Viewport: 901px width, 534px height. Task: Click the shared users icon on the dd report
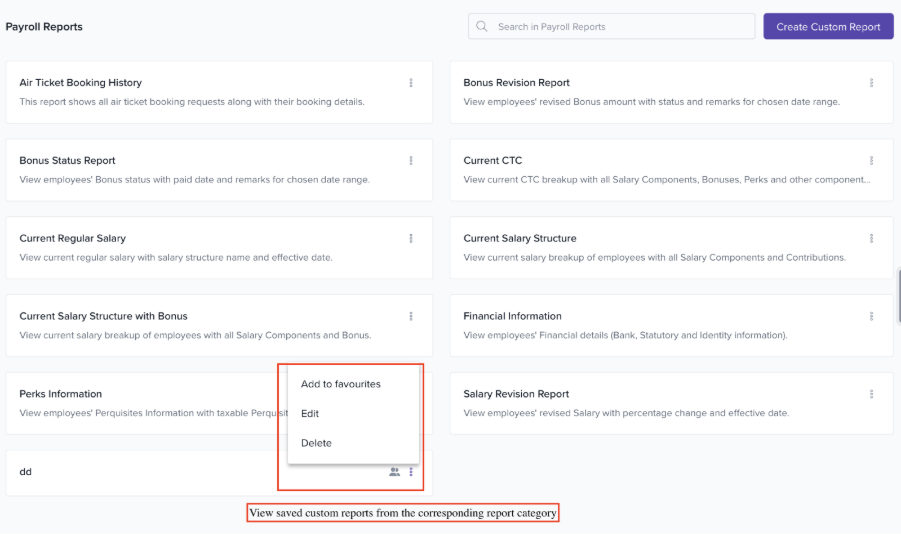394,472
